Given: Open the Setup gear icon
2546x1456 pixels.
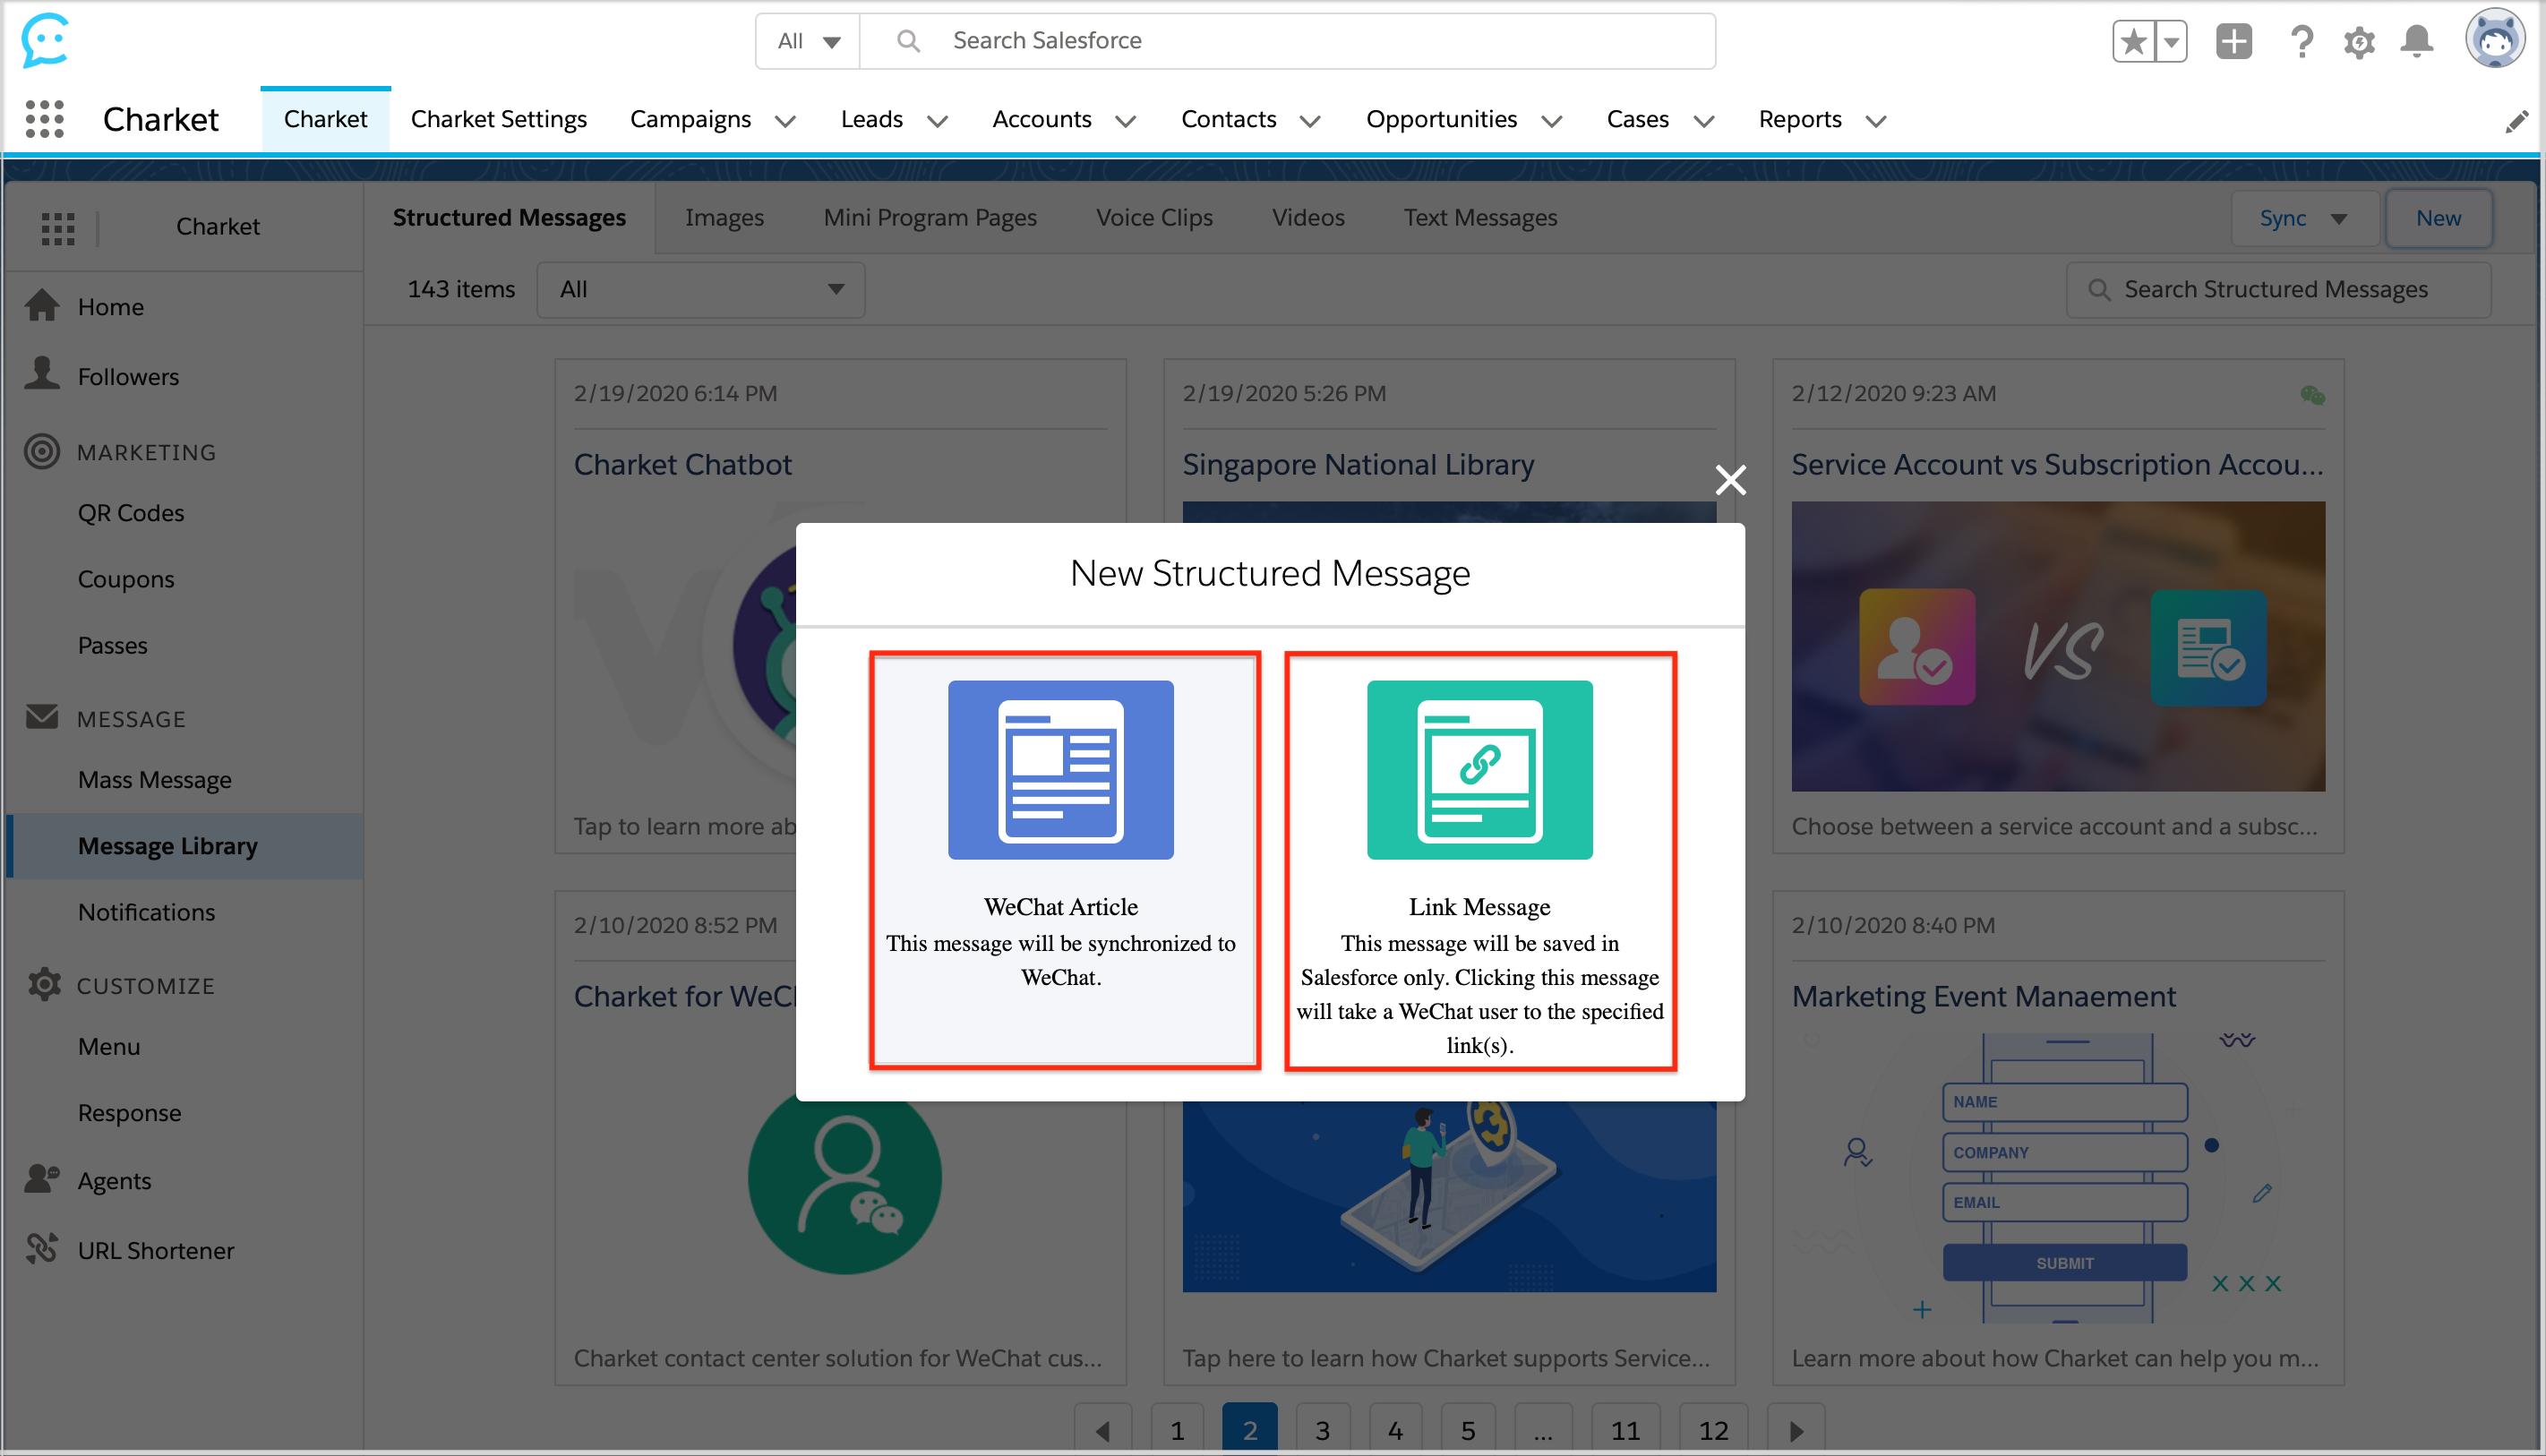Looking at the screenshot, I should [2359, 42].
